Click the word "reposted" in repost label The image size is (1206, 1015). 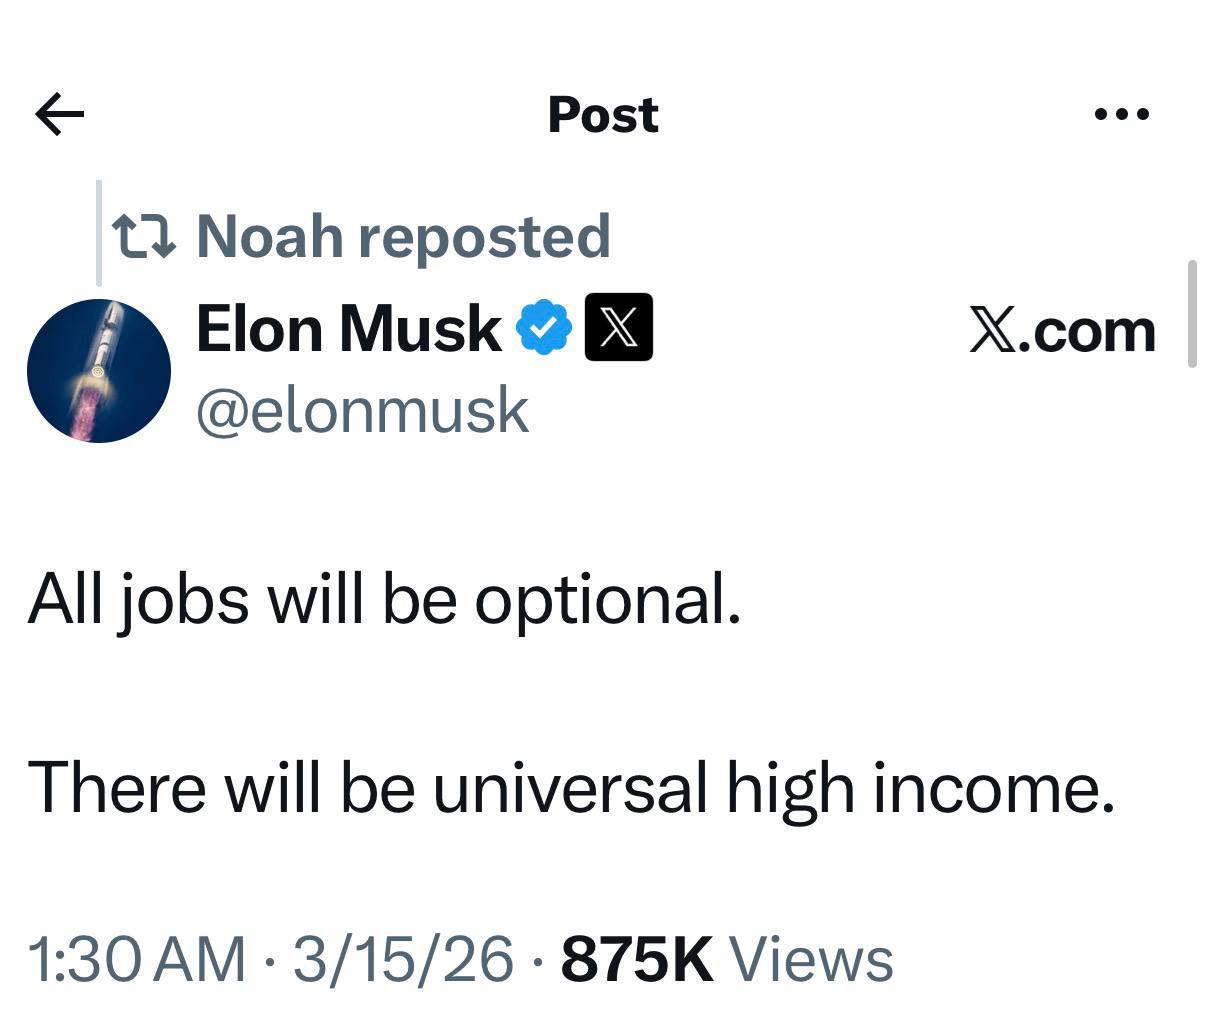pos(483,236)
